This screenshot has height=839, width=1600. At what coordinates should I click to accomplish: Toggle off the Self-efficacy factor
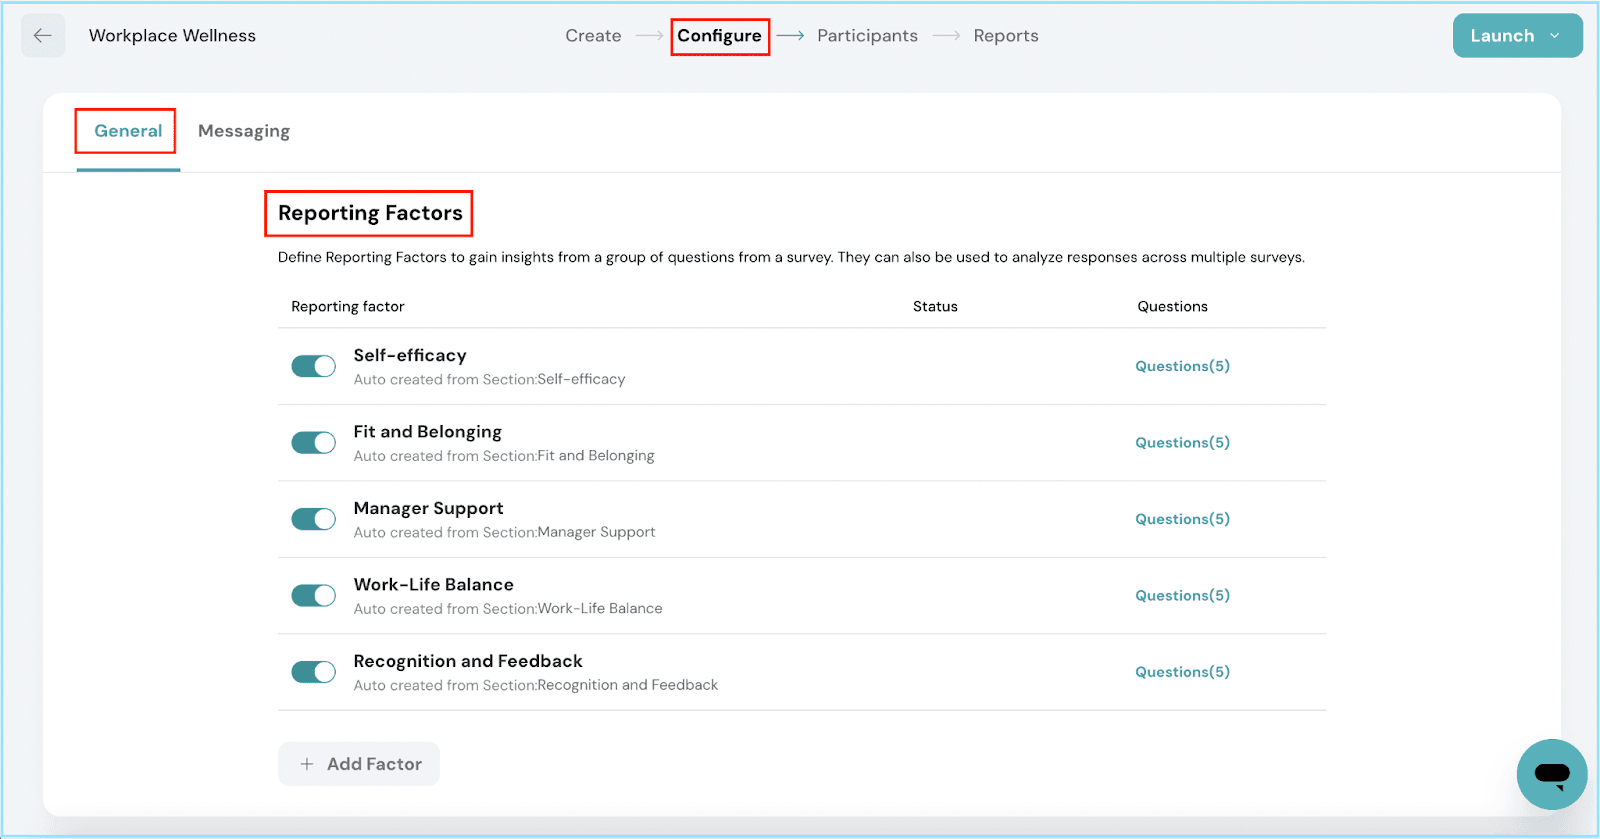(313, 366)
